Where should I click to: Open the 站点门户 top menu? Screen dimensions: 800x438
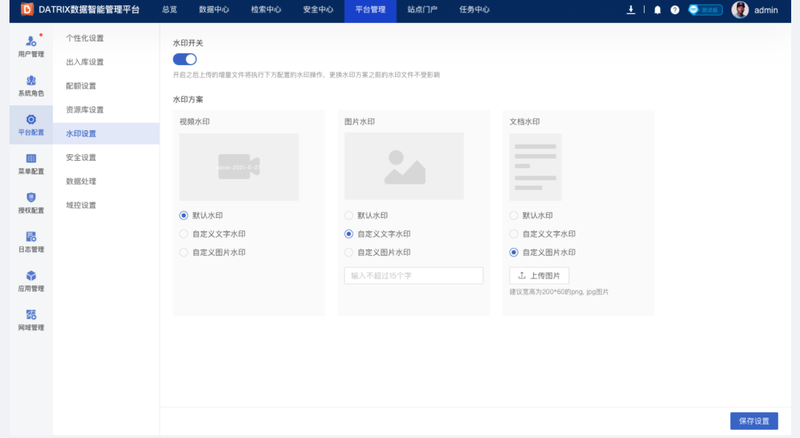[x=422, y=10]
